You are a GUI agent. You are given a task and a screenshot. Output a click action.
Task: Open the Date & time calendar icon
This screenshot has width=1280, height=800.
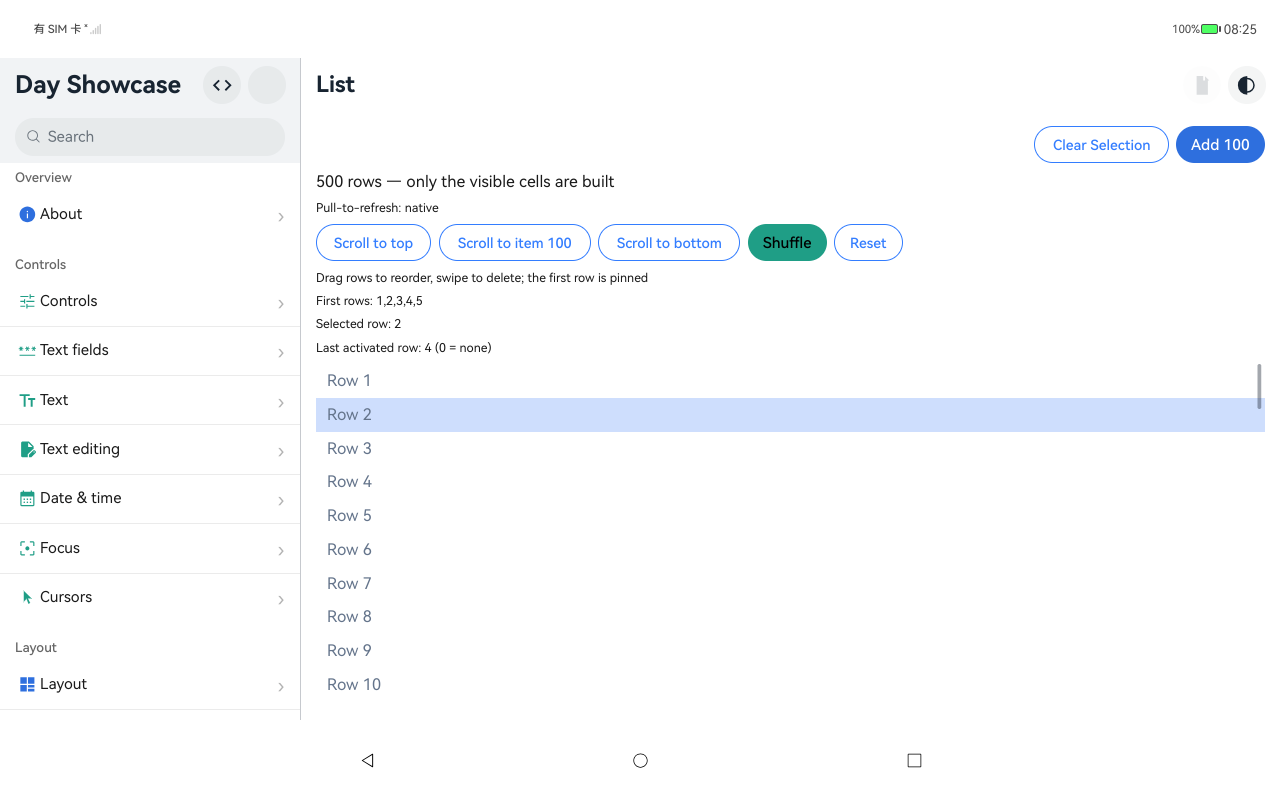(27, 498)
